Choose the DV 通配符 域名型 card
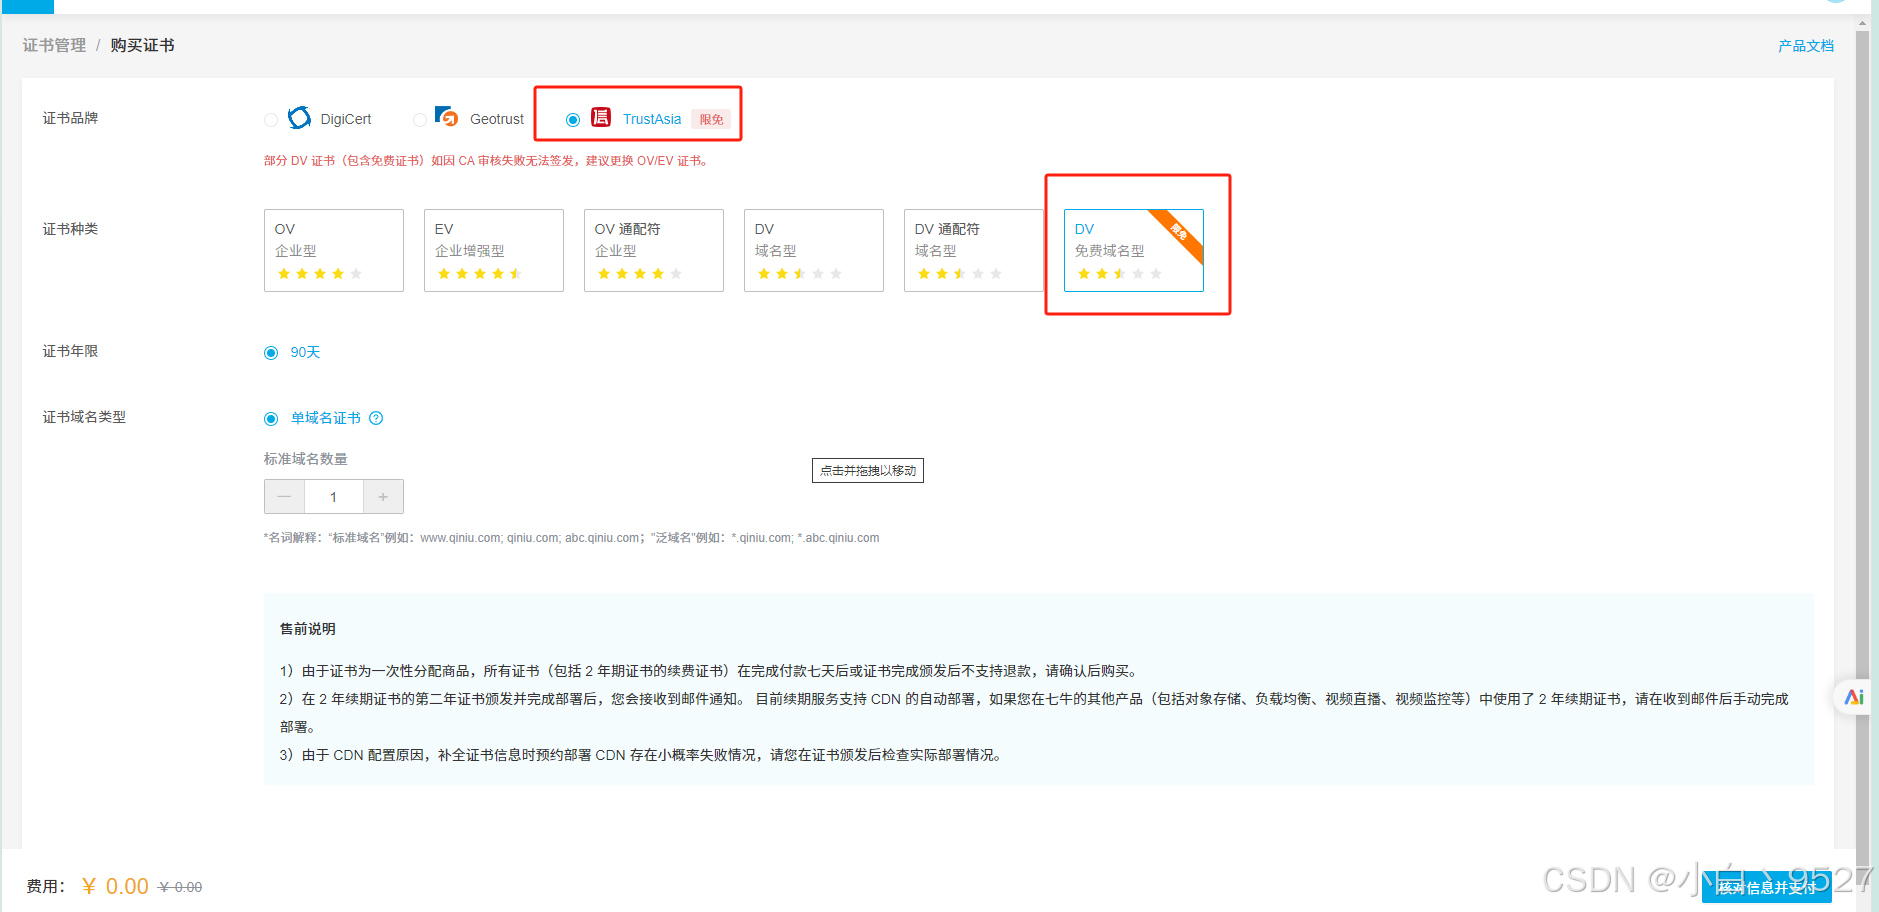 coord(974,250)
